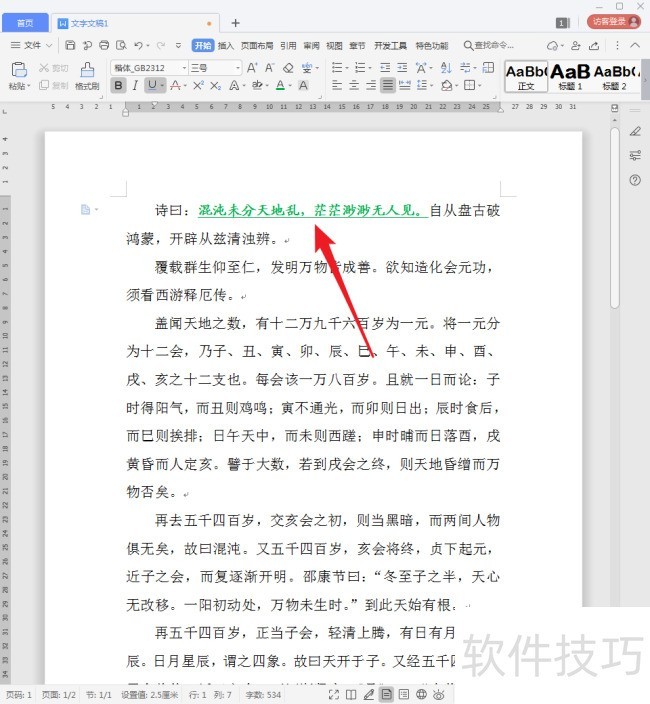Toggle justified alignment button

click(388, 85)
